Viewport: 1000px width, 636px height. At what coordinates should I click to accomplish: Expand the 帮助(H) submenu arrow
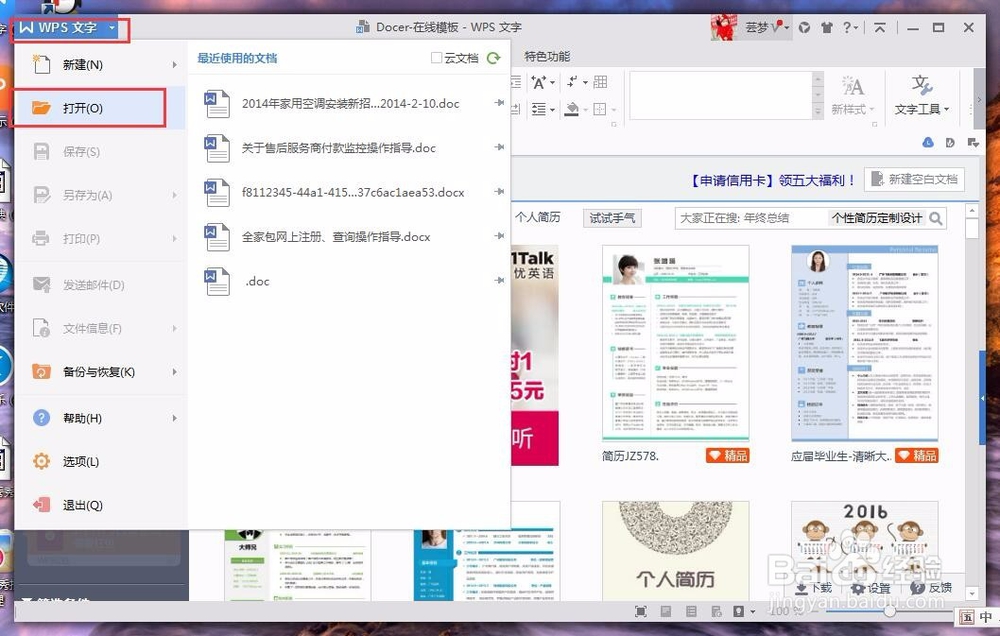click(x=174, y=418)
